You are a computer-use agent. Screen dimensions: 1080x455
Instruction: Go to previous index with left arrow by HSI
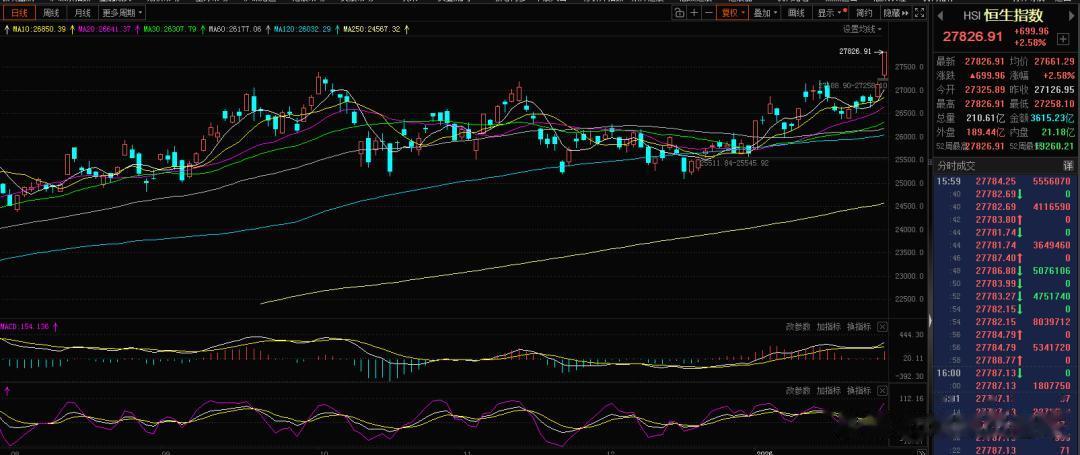pos(939,15)
